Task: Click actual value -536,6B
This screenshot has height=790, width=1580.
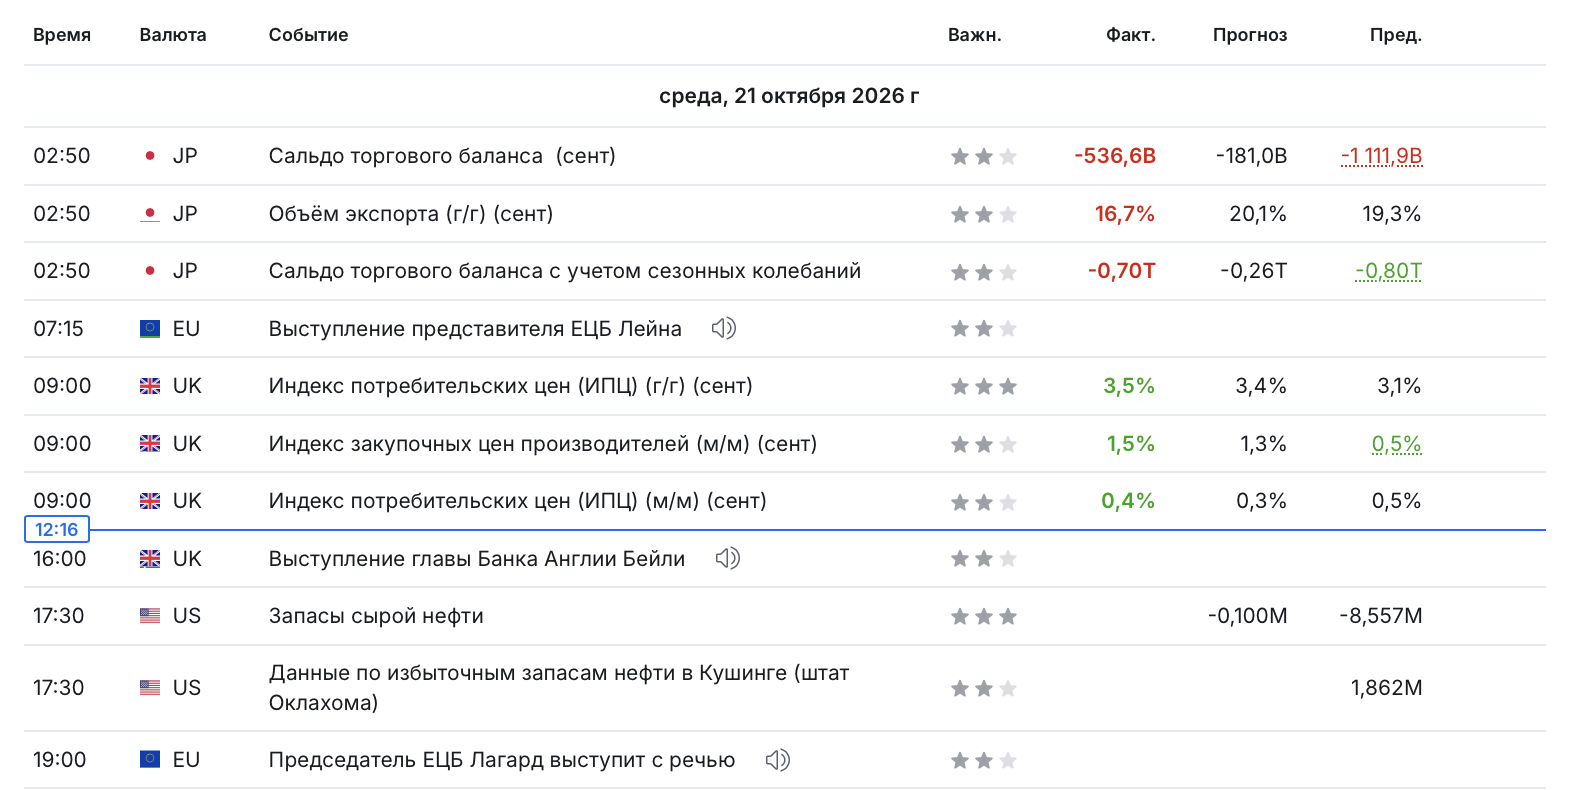Action: tap(1115, 156)
